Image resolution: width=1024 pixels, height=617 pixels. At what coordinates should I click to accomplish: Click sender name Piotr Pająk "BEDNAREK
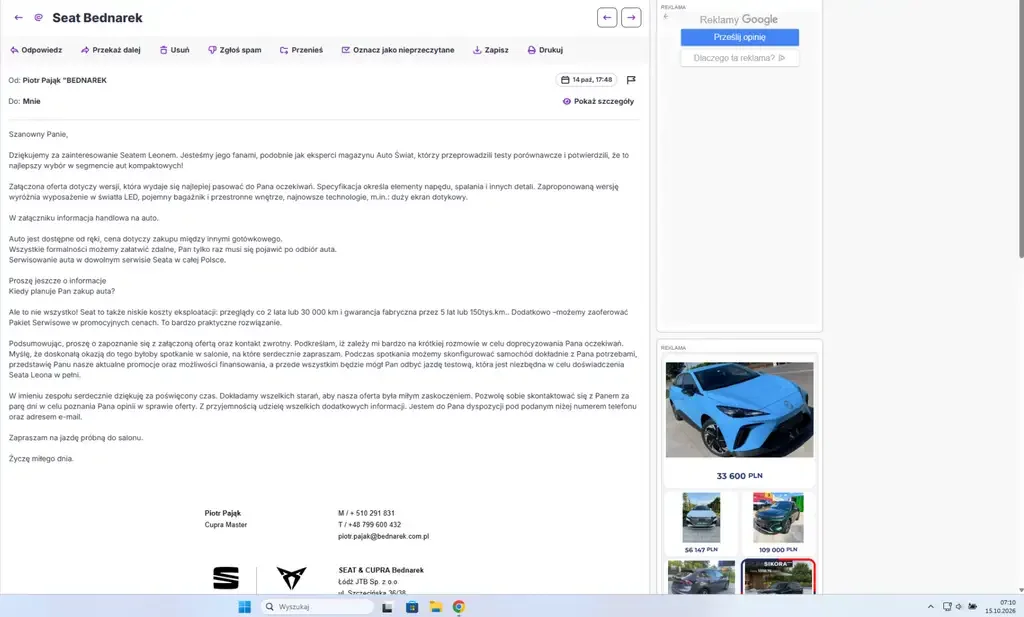[65, 80]
